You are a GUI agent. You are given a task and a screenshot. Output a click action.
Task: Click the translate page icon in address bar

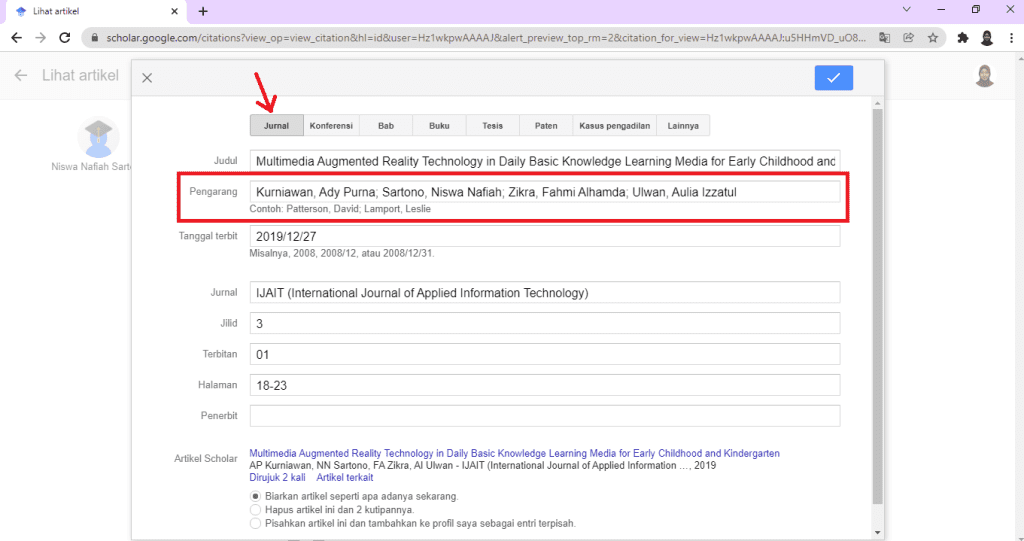coord(884,38)
